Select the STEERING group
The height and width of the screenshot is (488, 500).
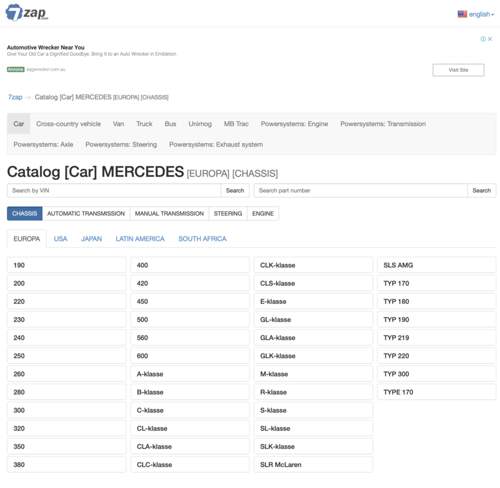(228, 213)
